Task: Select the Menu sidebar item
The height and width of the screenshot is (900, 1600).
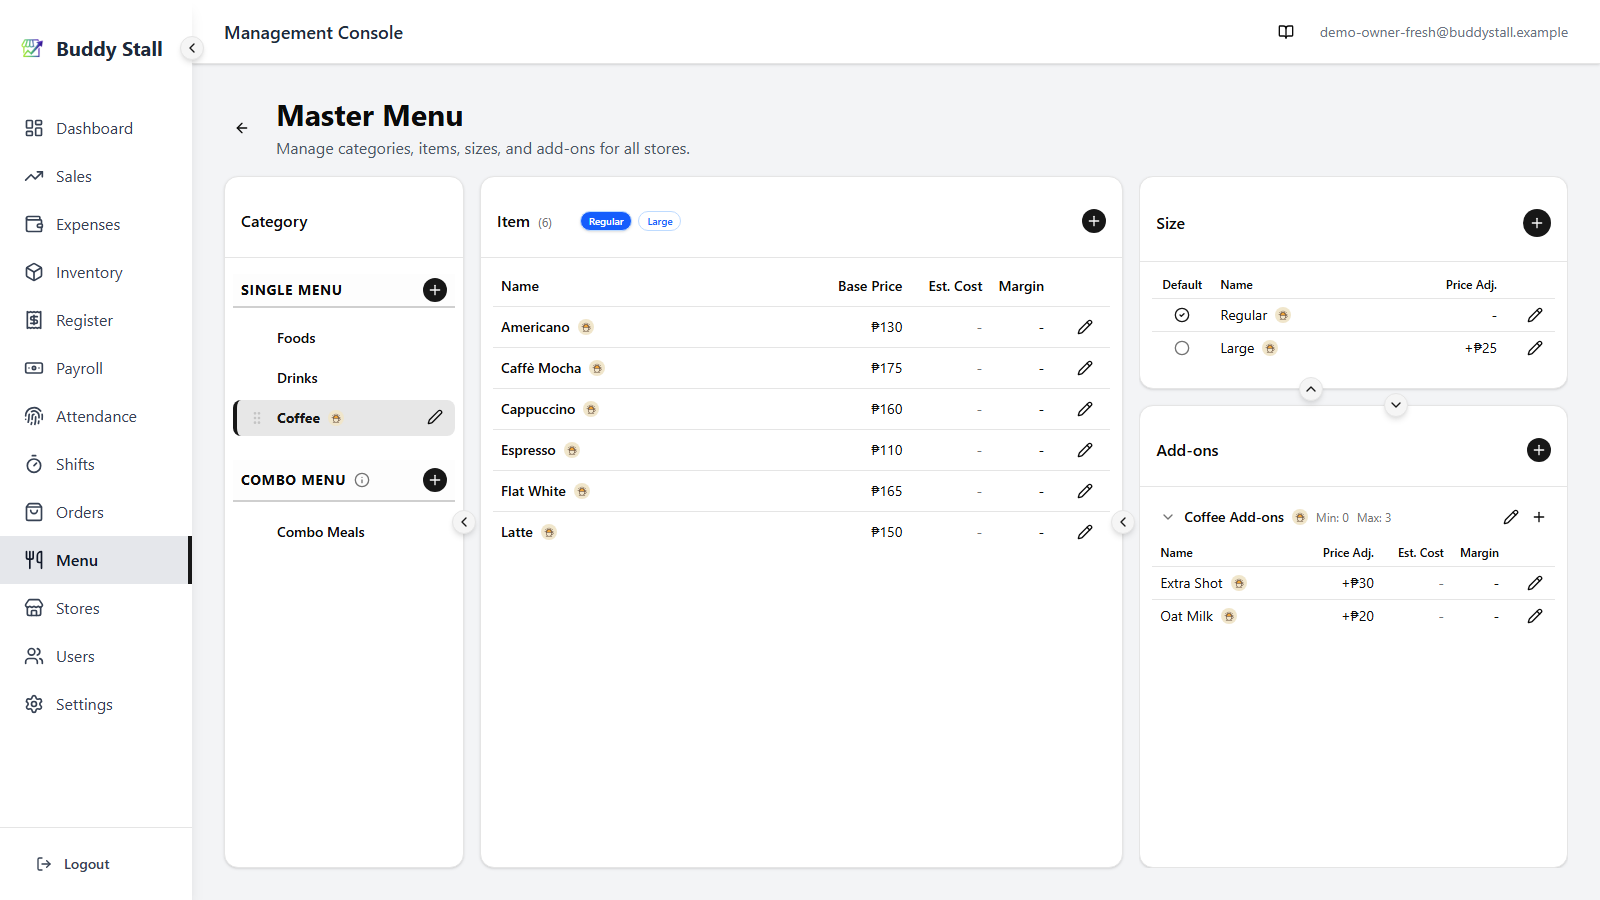Action: 96,560
